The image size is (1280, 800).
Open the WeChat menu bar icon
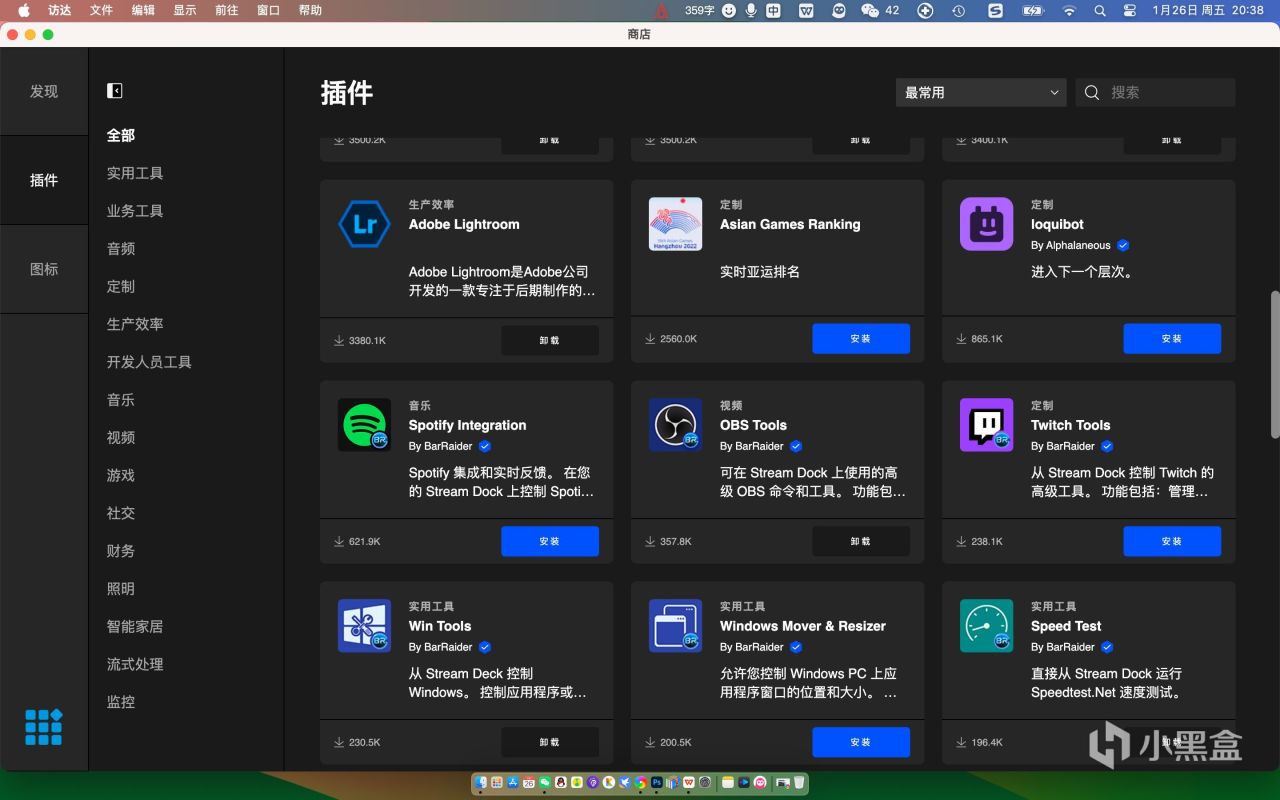click(x=869, y=10)
